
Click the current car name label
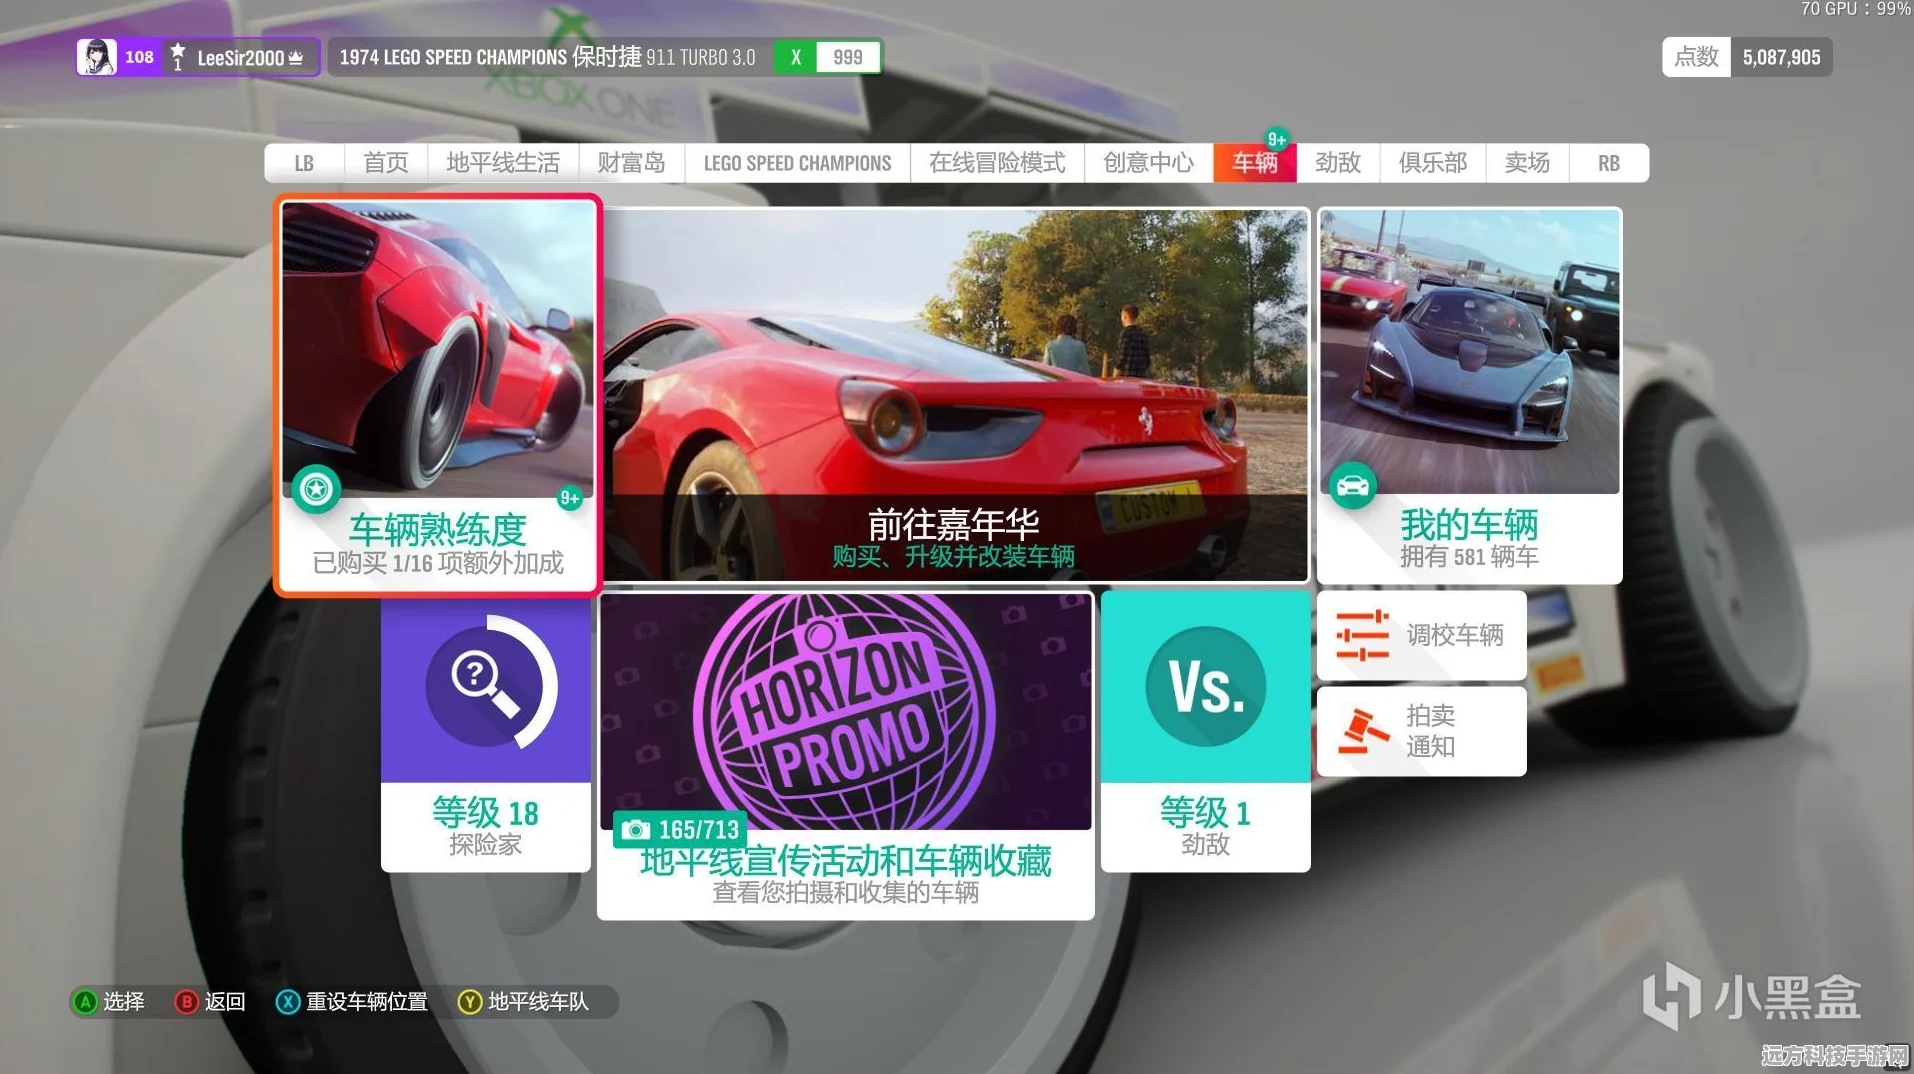pos(547,57)
